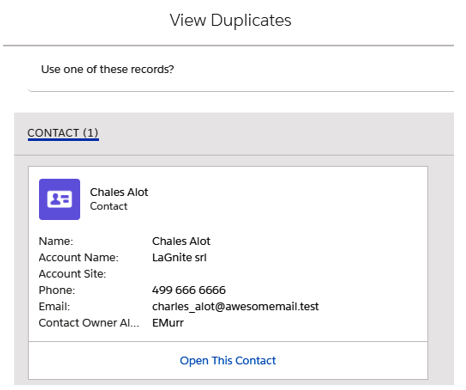Click the Contact subtitle under card name
The width and height of the screenshot is (466, 390).
tap(109, 206)
